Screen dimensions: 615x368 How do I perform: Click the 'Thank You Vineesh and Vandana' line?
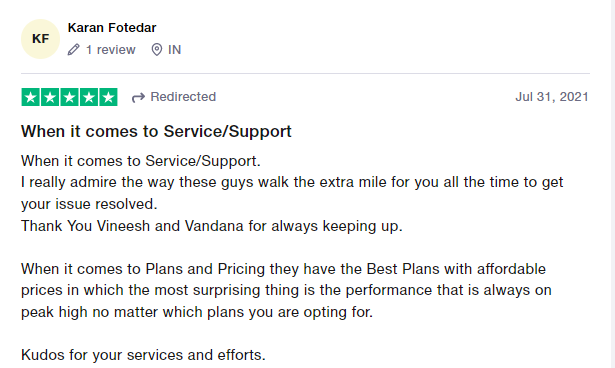211,226
